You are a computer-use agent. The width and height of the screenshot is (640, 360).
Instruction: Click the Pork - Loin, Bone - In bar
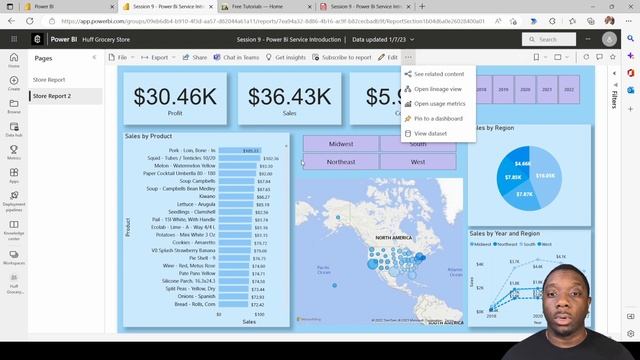point(240,150)
